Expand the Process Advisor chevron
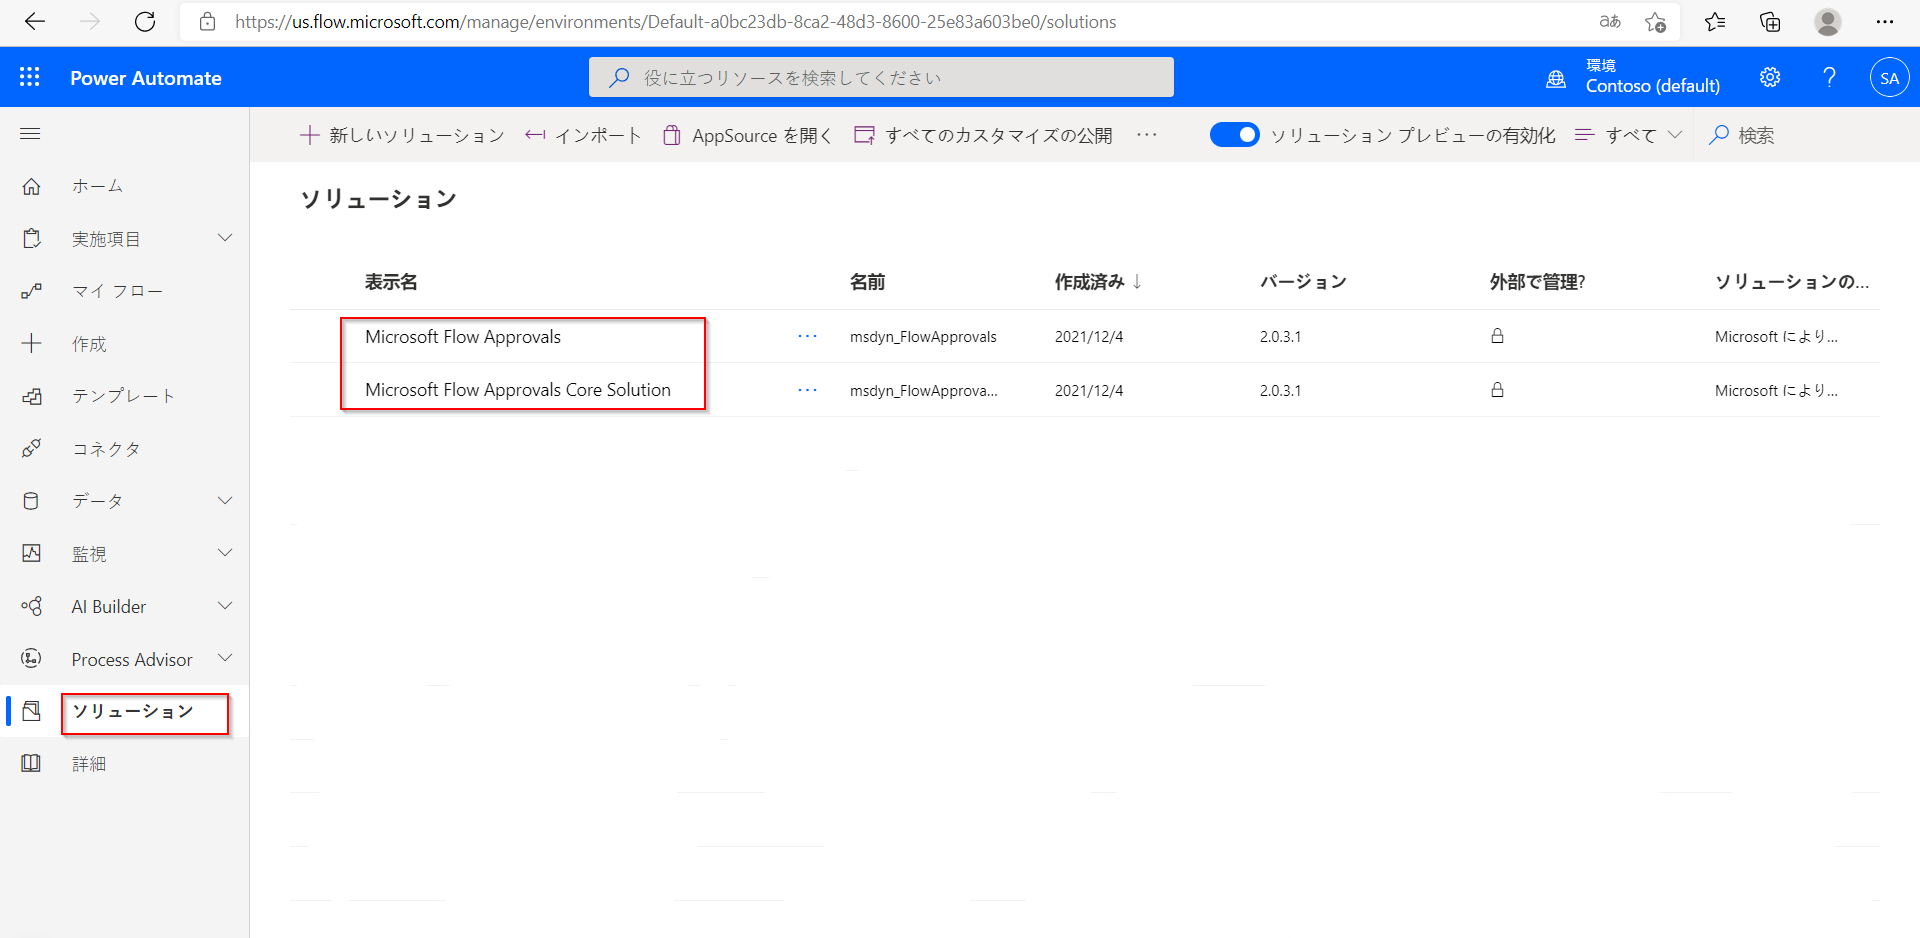 coord(225,658)
